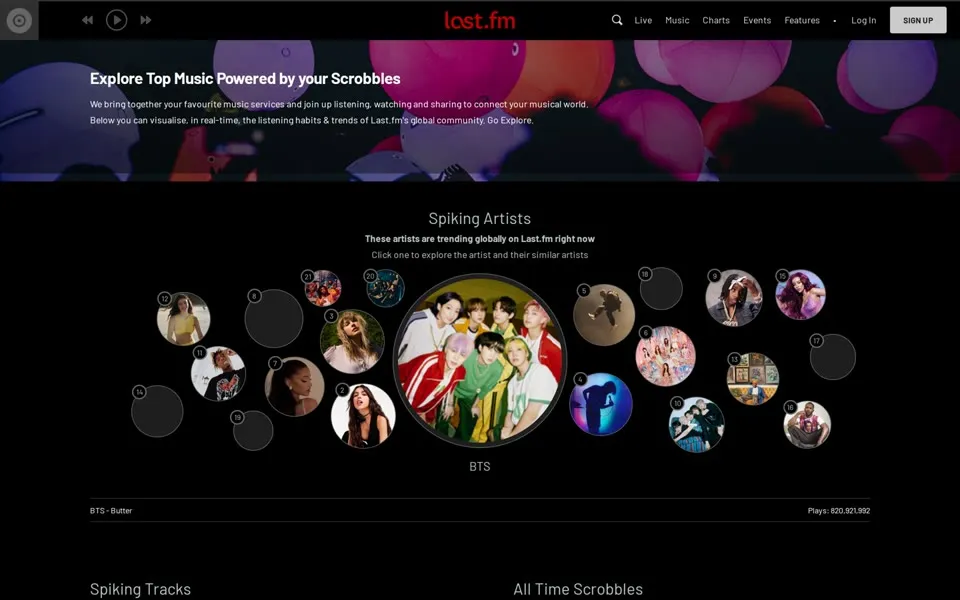Select empty artist bubble number 19
Viewport: 960px width, 600px height.
coord(253,430)
